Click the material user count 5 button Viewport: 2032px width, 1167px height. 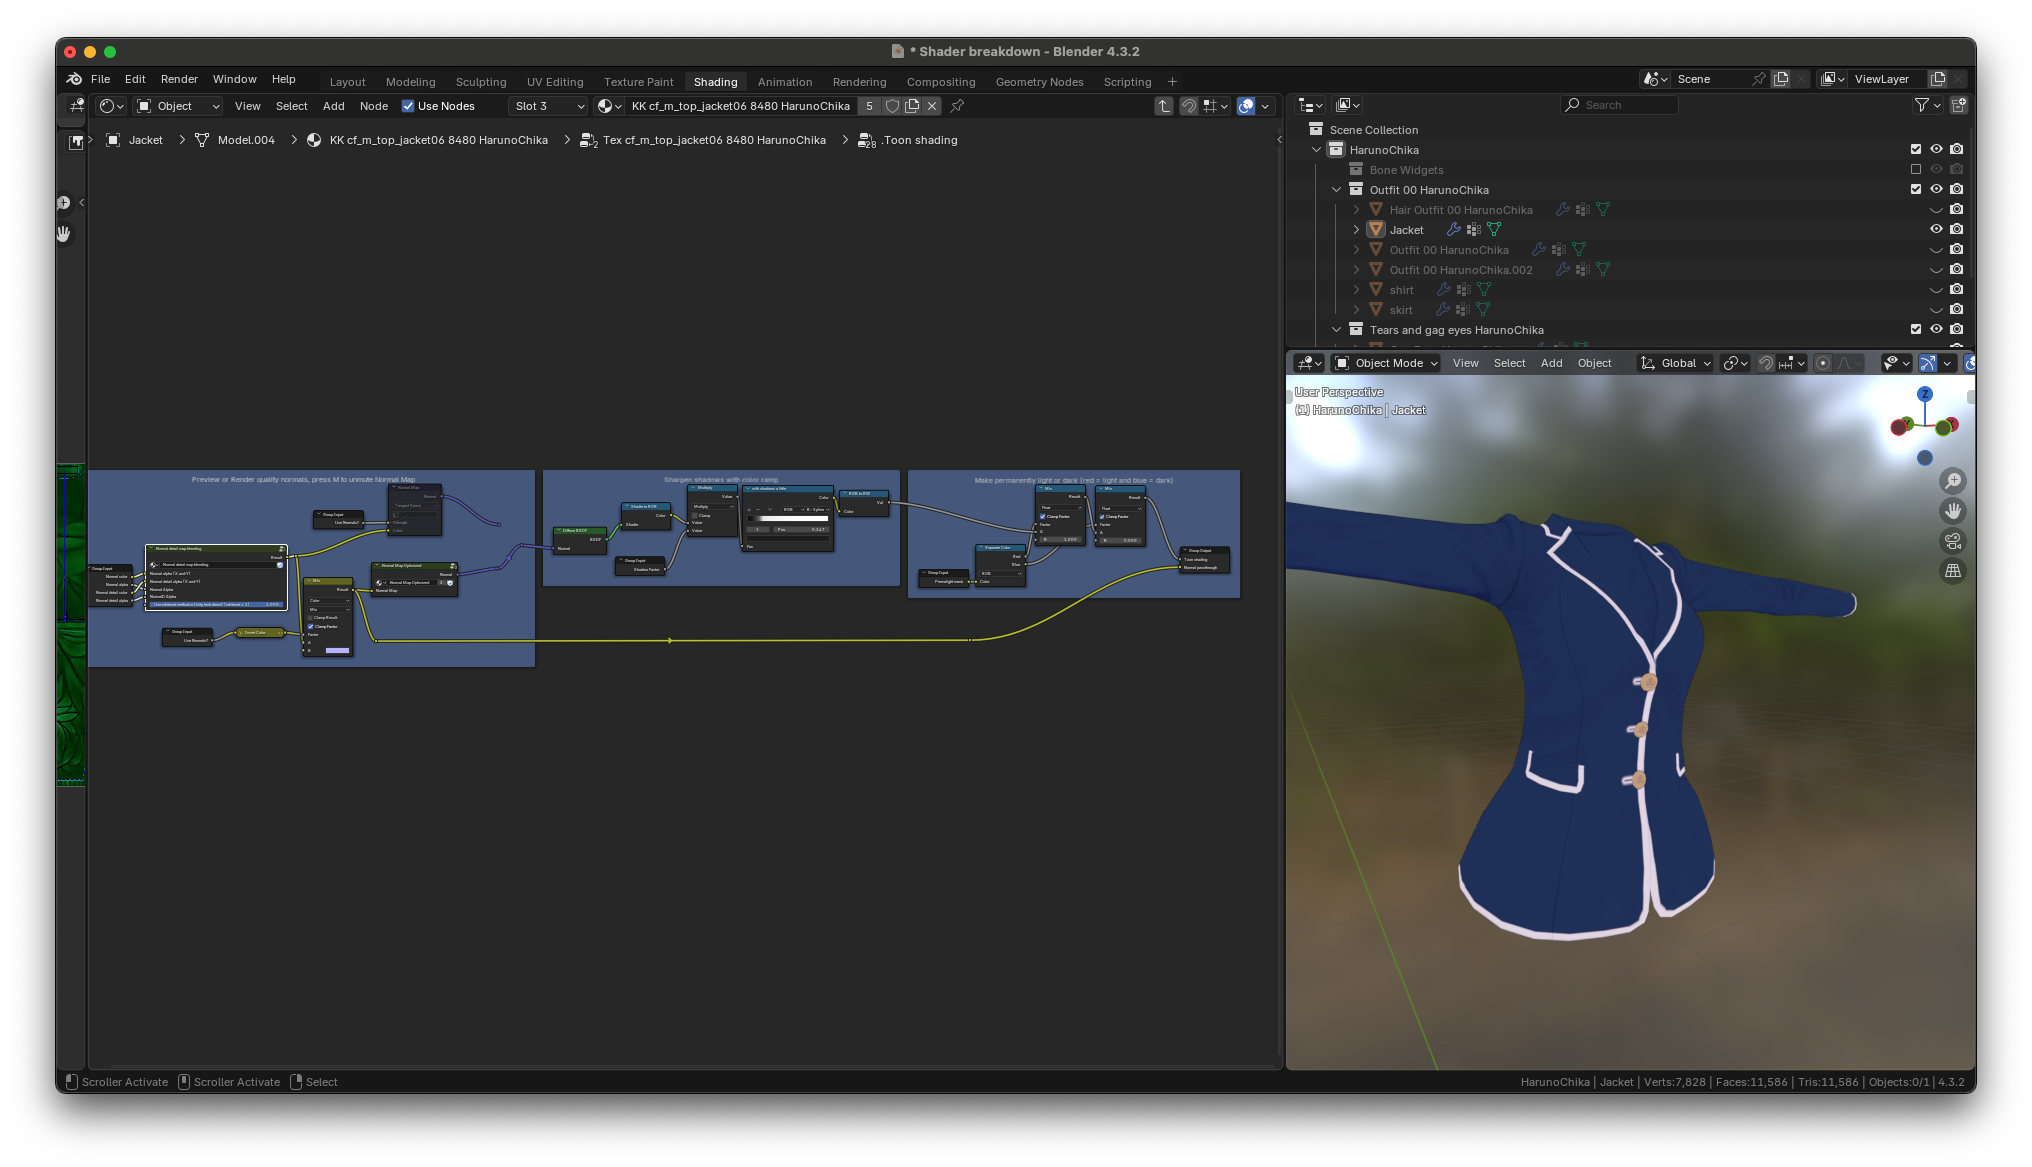coord(869,106)
